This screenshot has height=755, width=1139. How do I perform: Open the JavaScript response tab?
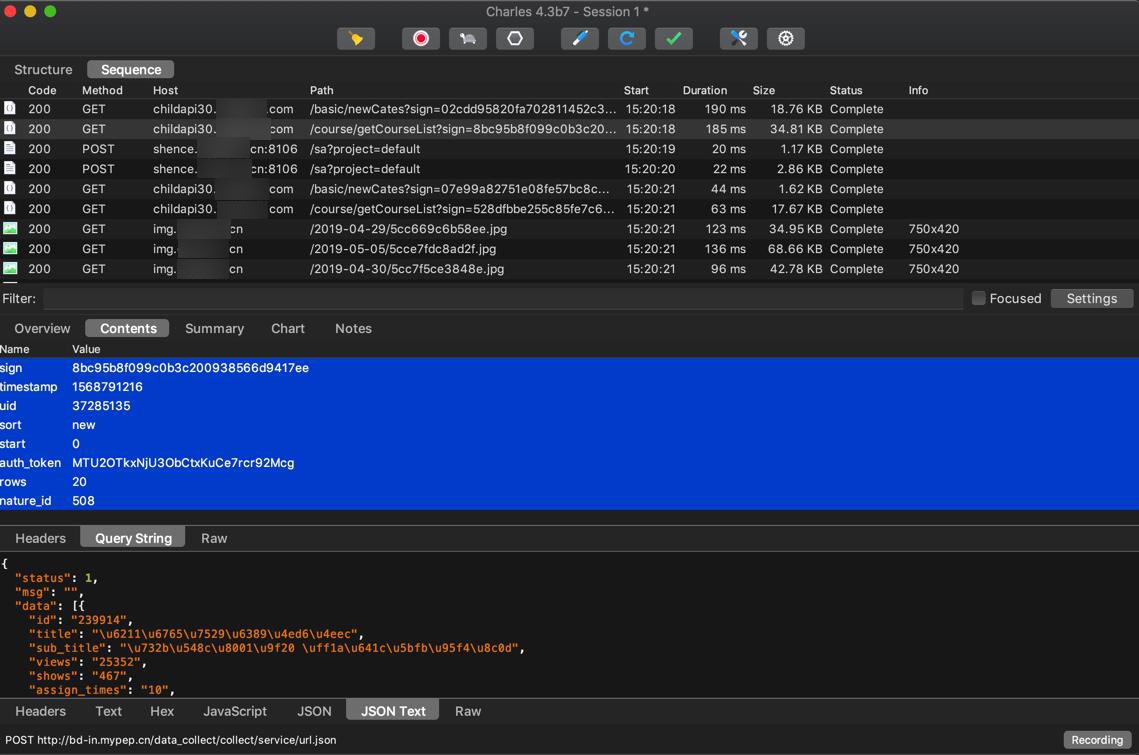point(235,711)
